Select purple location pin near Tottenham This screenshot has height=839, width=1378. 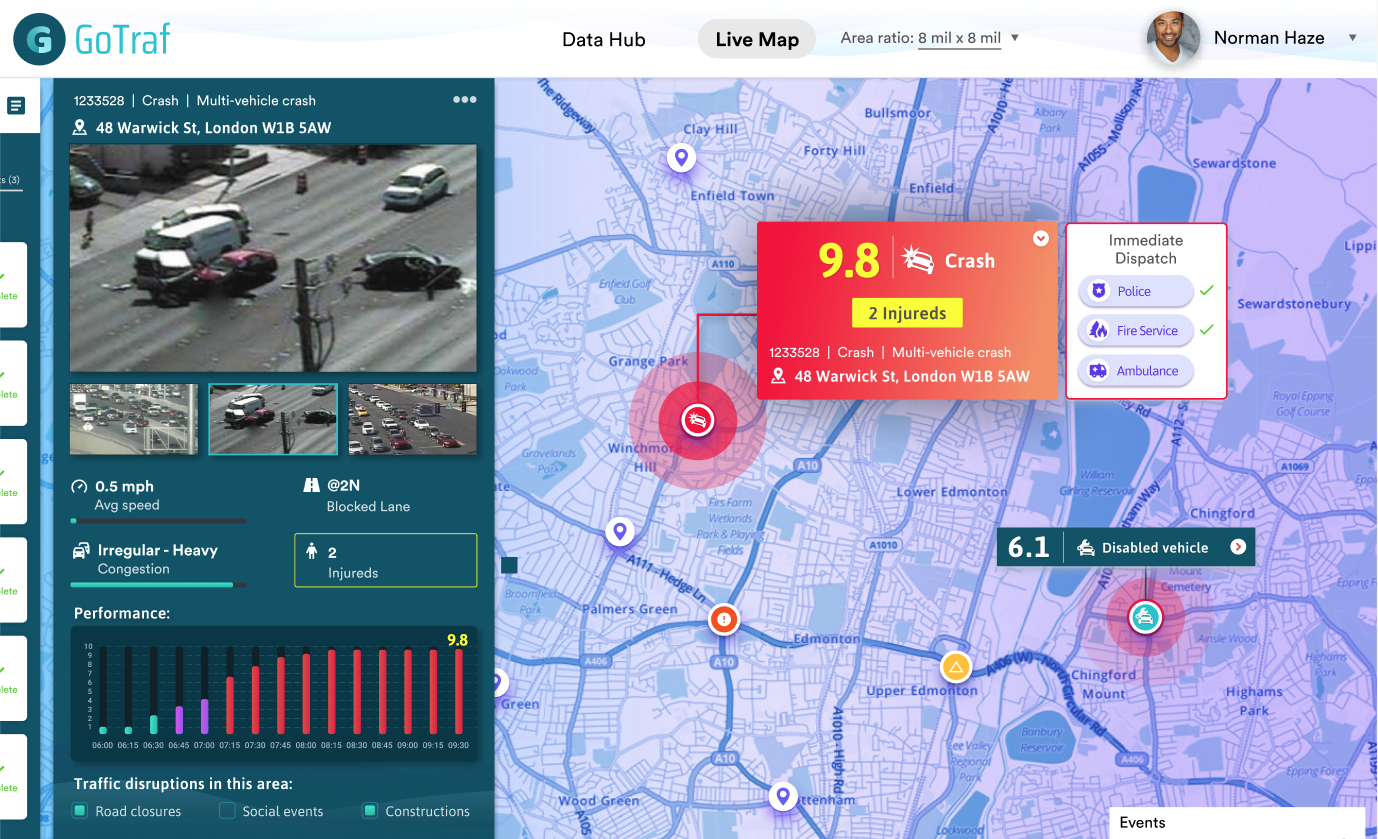tap(783, 796)
